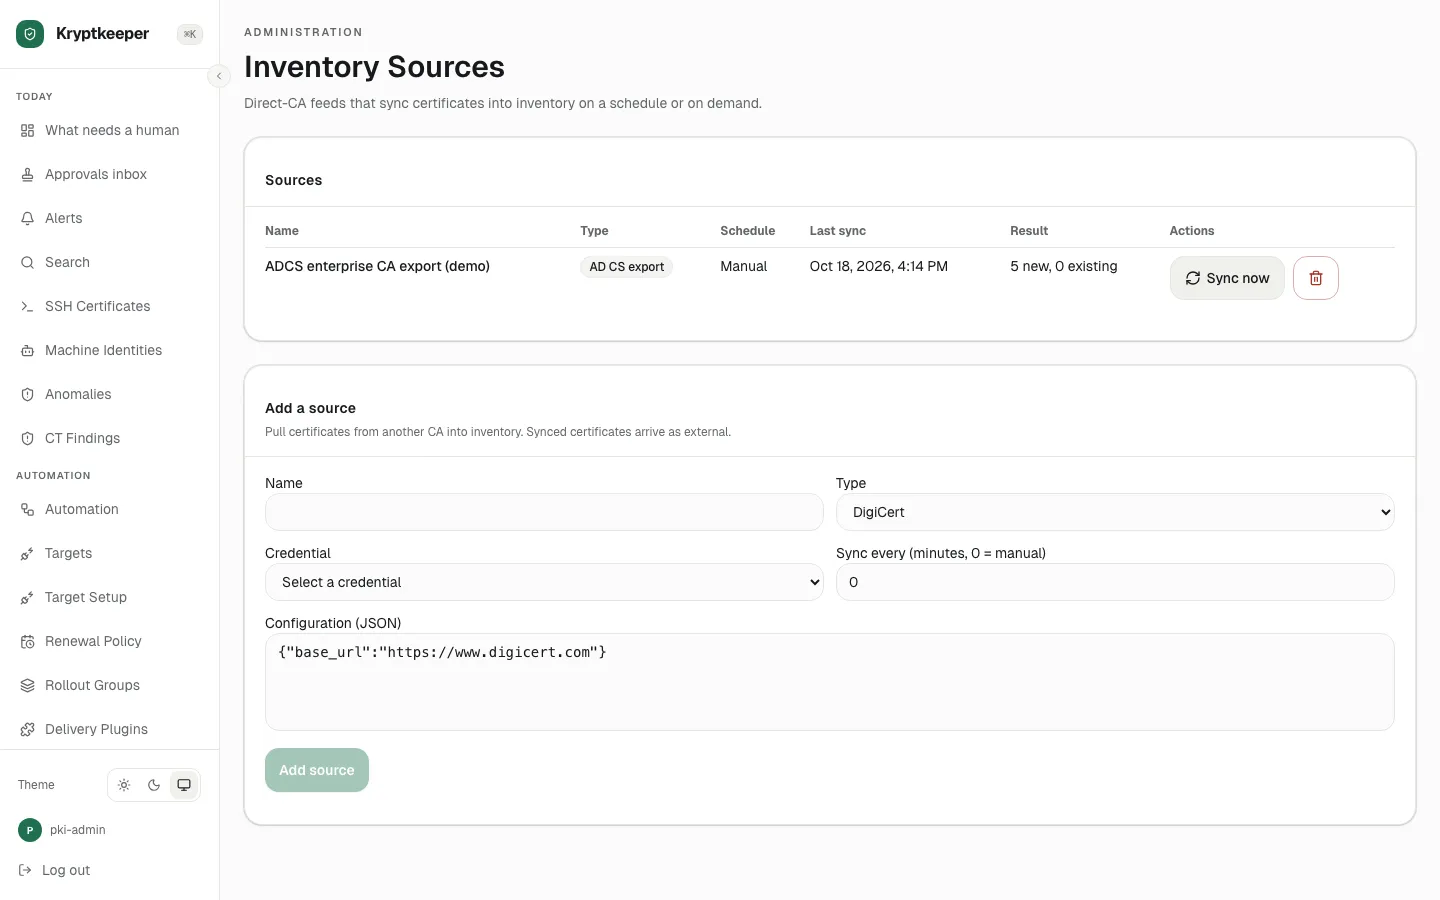Click the Name input field
The width and height of the screenshot is (1440, 900).
click(x=544, y=512)
